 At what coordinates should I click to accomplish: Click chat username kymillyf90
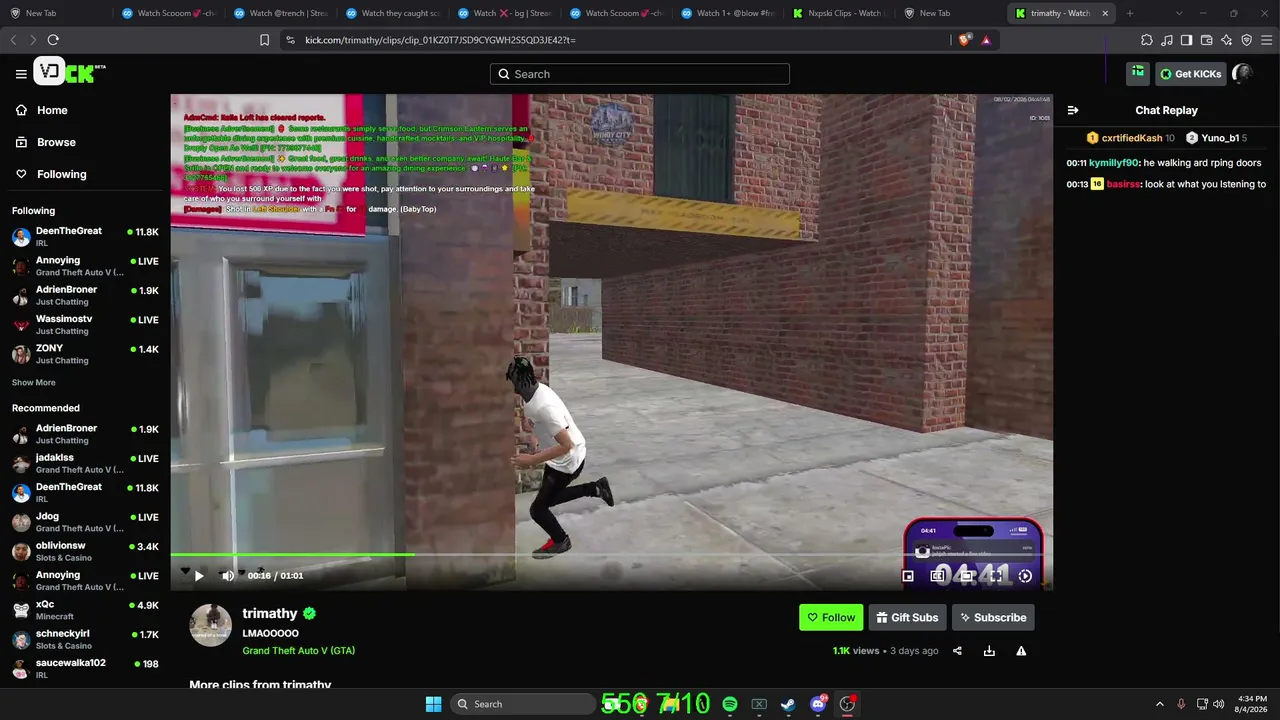(1114, 163)
